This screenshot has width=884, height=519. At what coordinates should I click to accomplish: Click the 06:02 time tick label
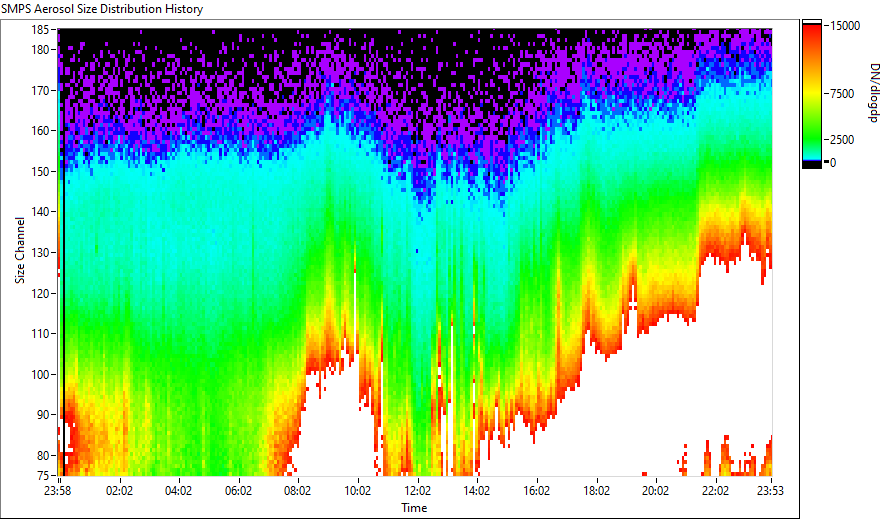238,491
